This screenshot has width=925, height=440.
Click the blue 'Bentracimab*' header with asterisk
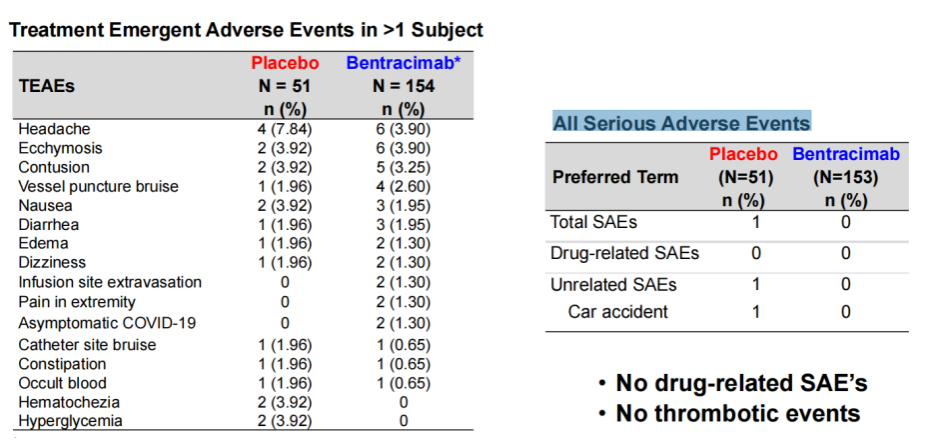(403, 63)
